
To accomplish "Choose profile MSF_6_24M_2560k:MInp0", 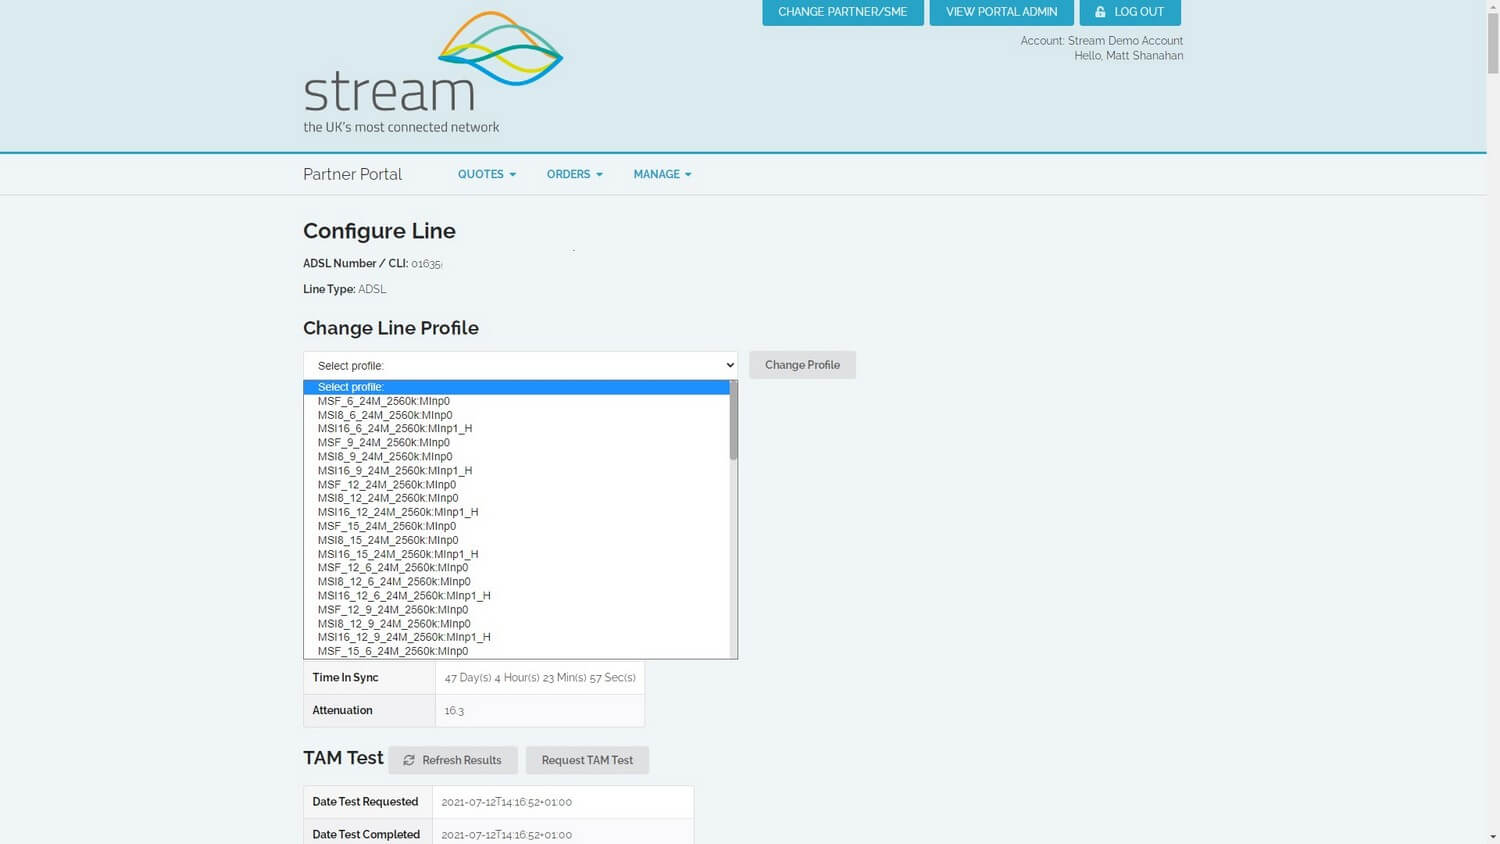I will coord(385,401).
